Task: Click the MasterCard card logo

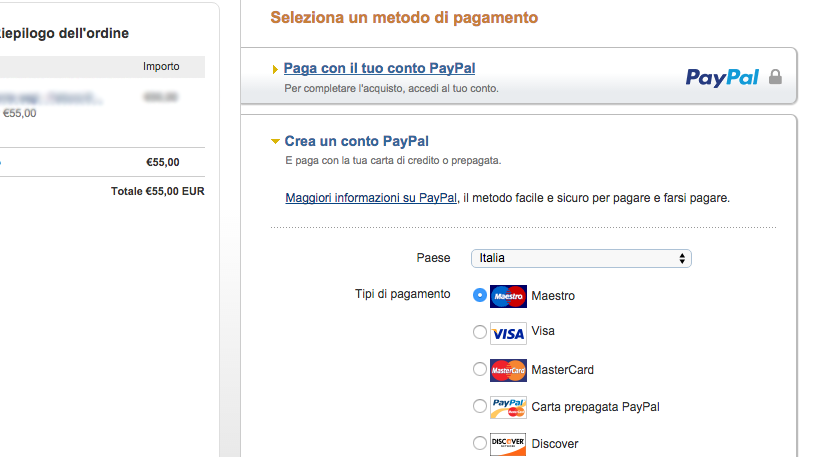Action: point(508,370)
